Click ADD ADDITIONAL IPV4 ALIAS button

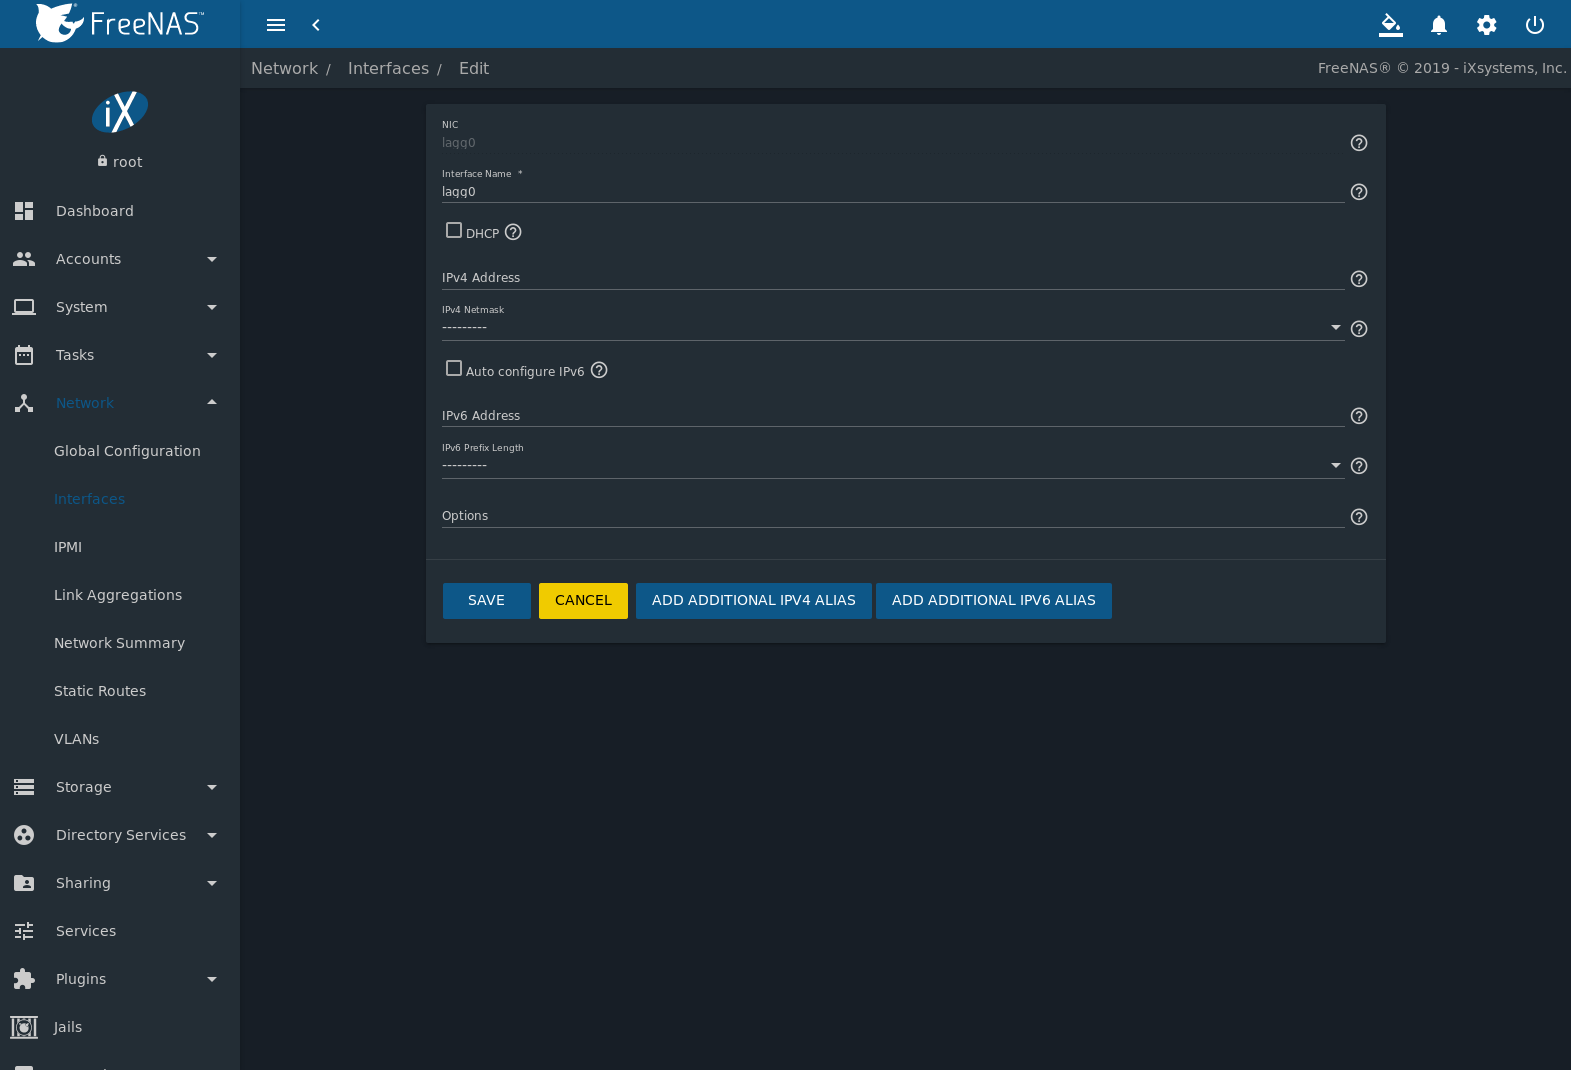(x=754, y=601)
